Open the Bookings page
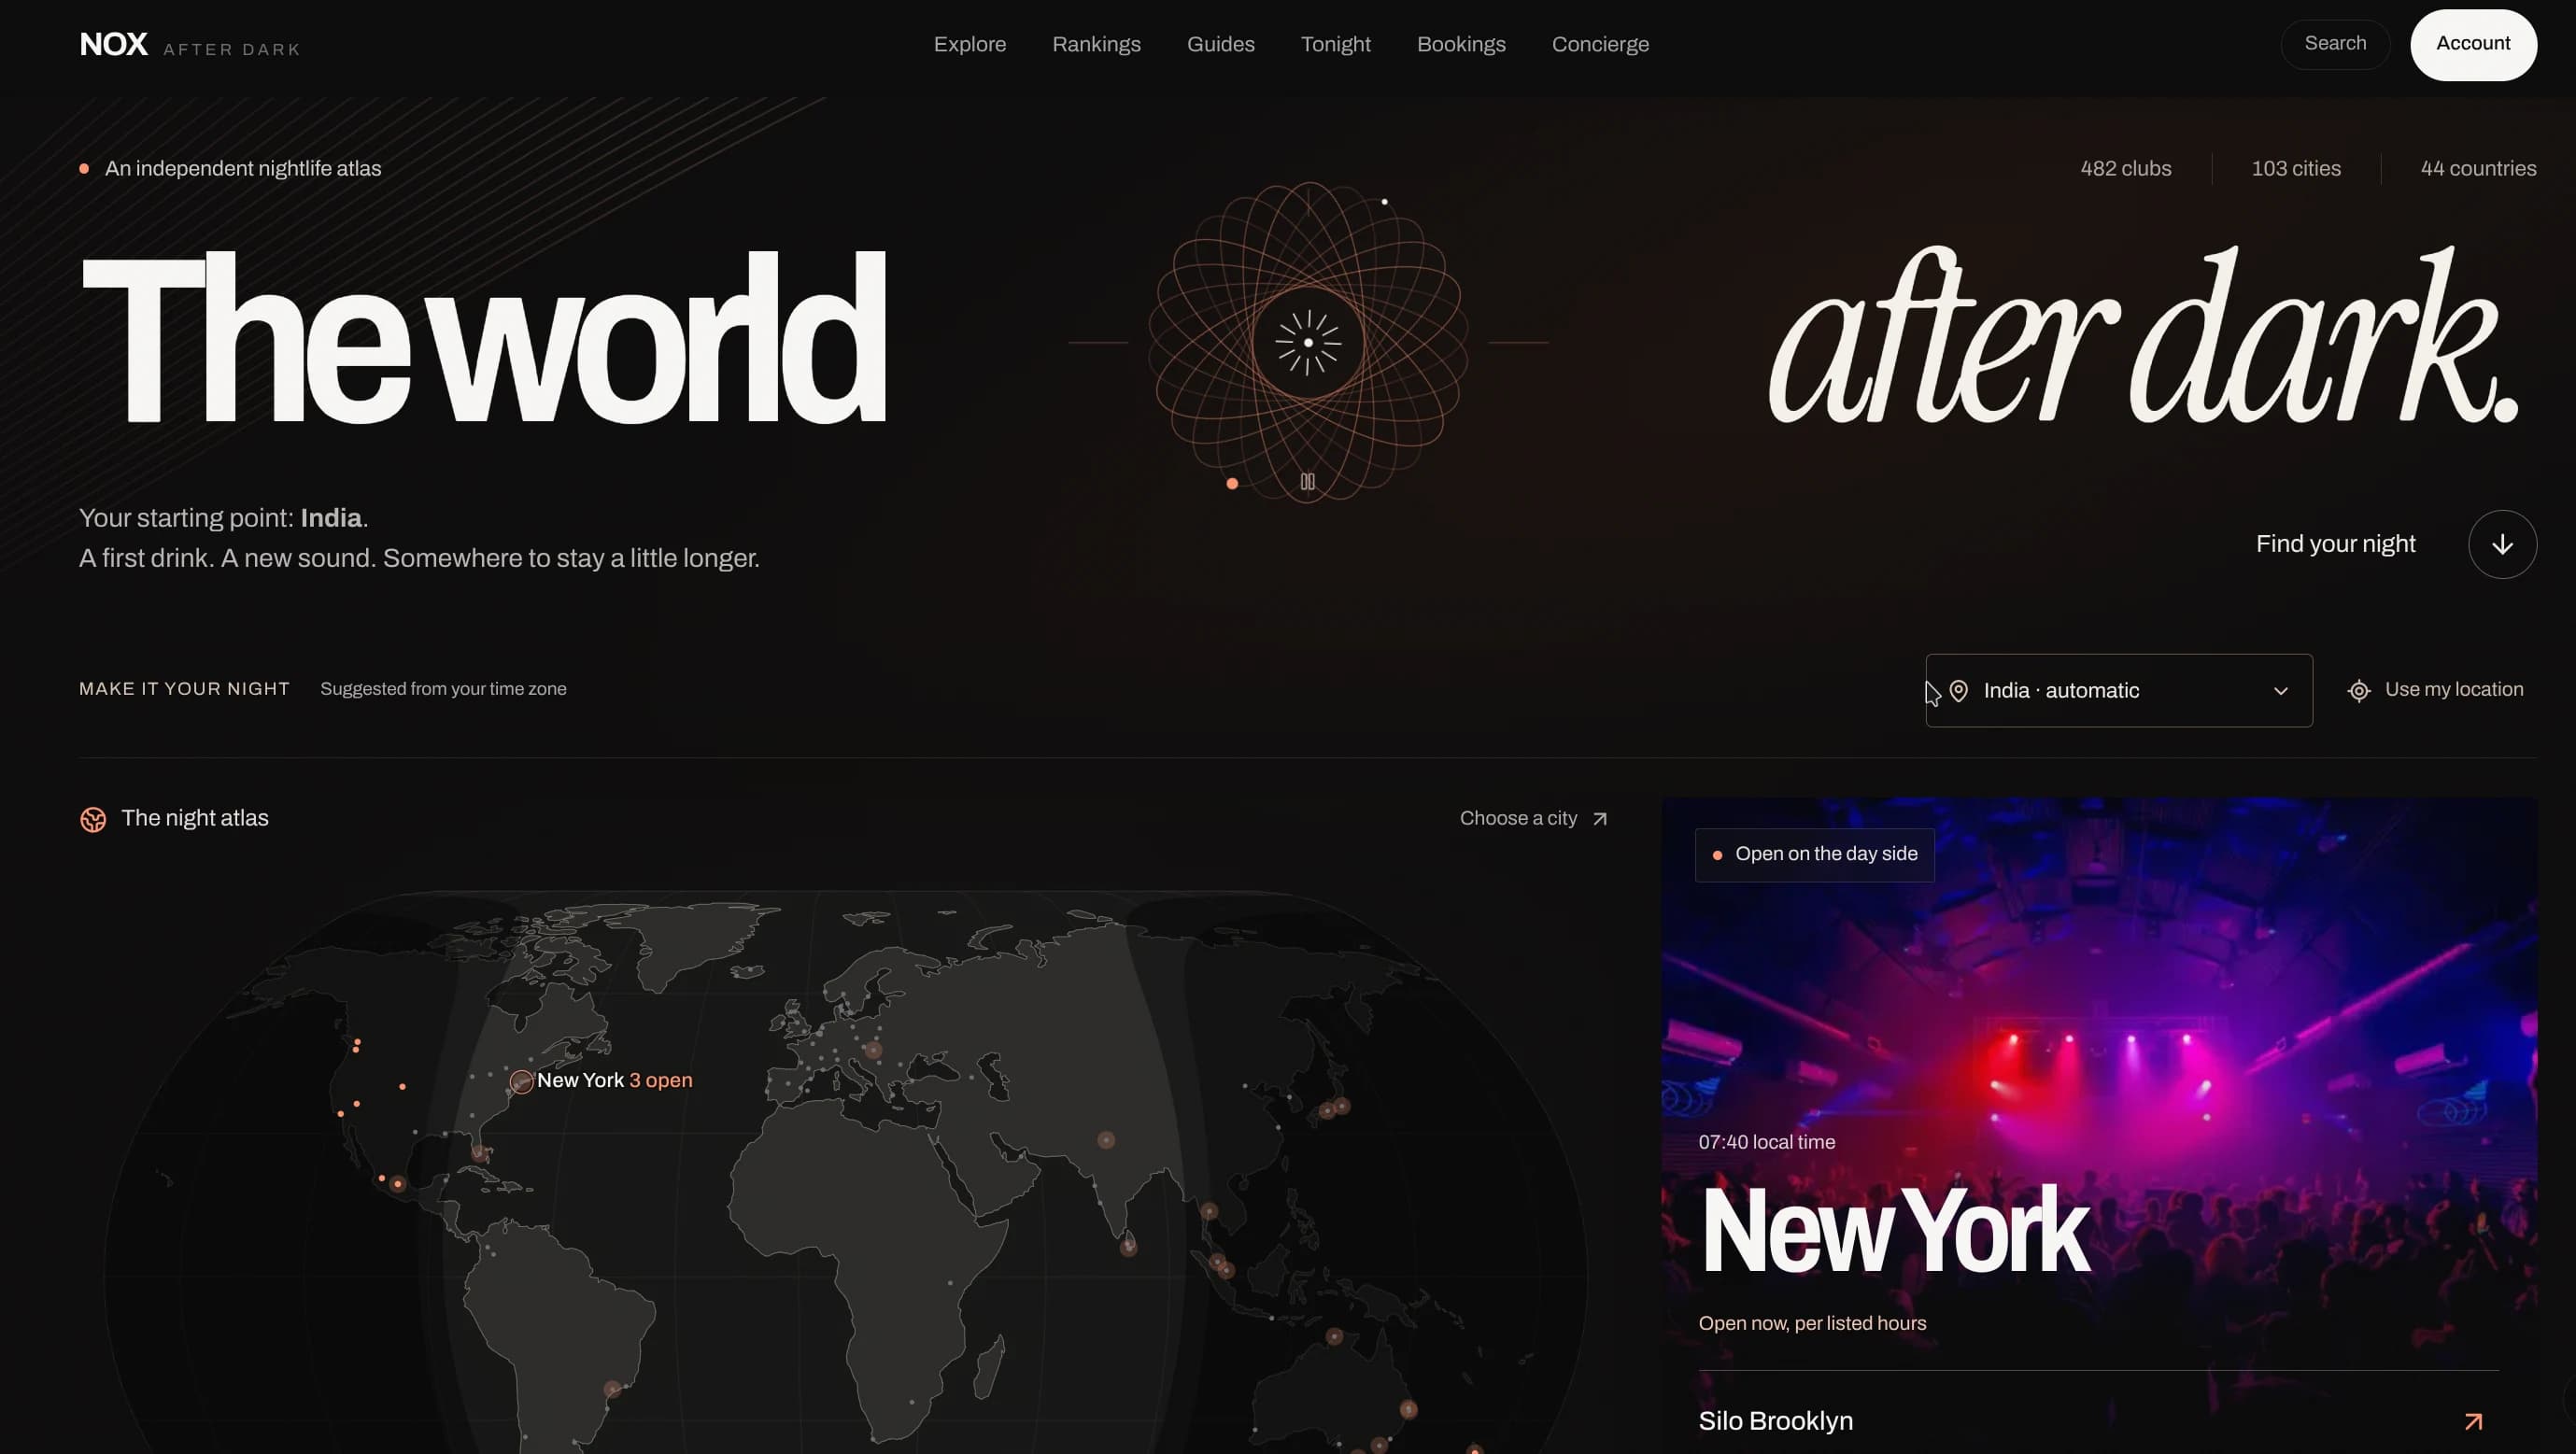This screenshot has width=2576, height=1454. (1461, 44)
